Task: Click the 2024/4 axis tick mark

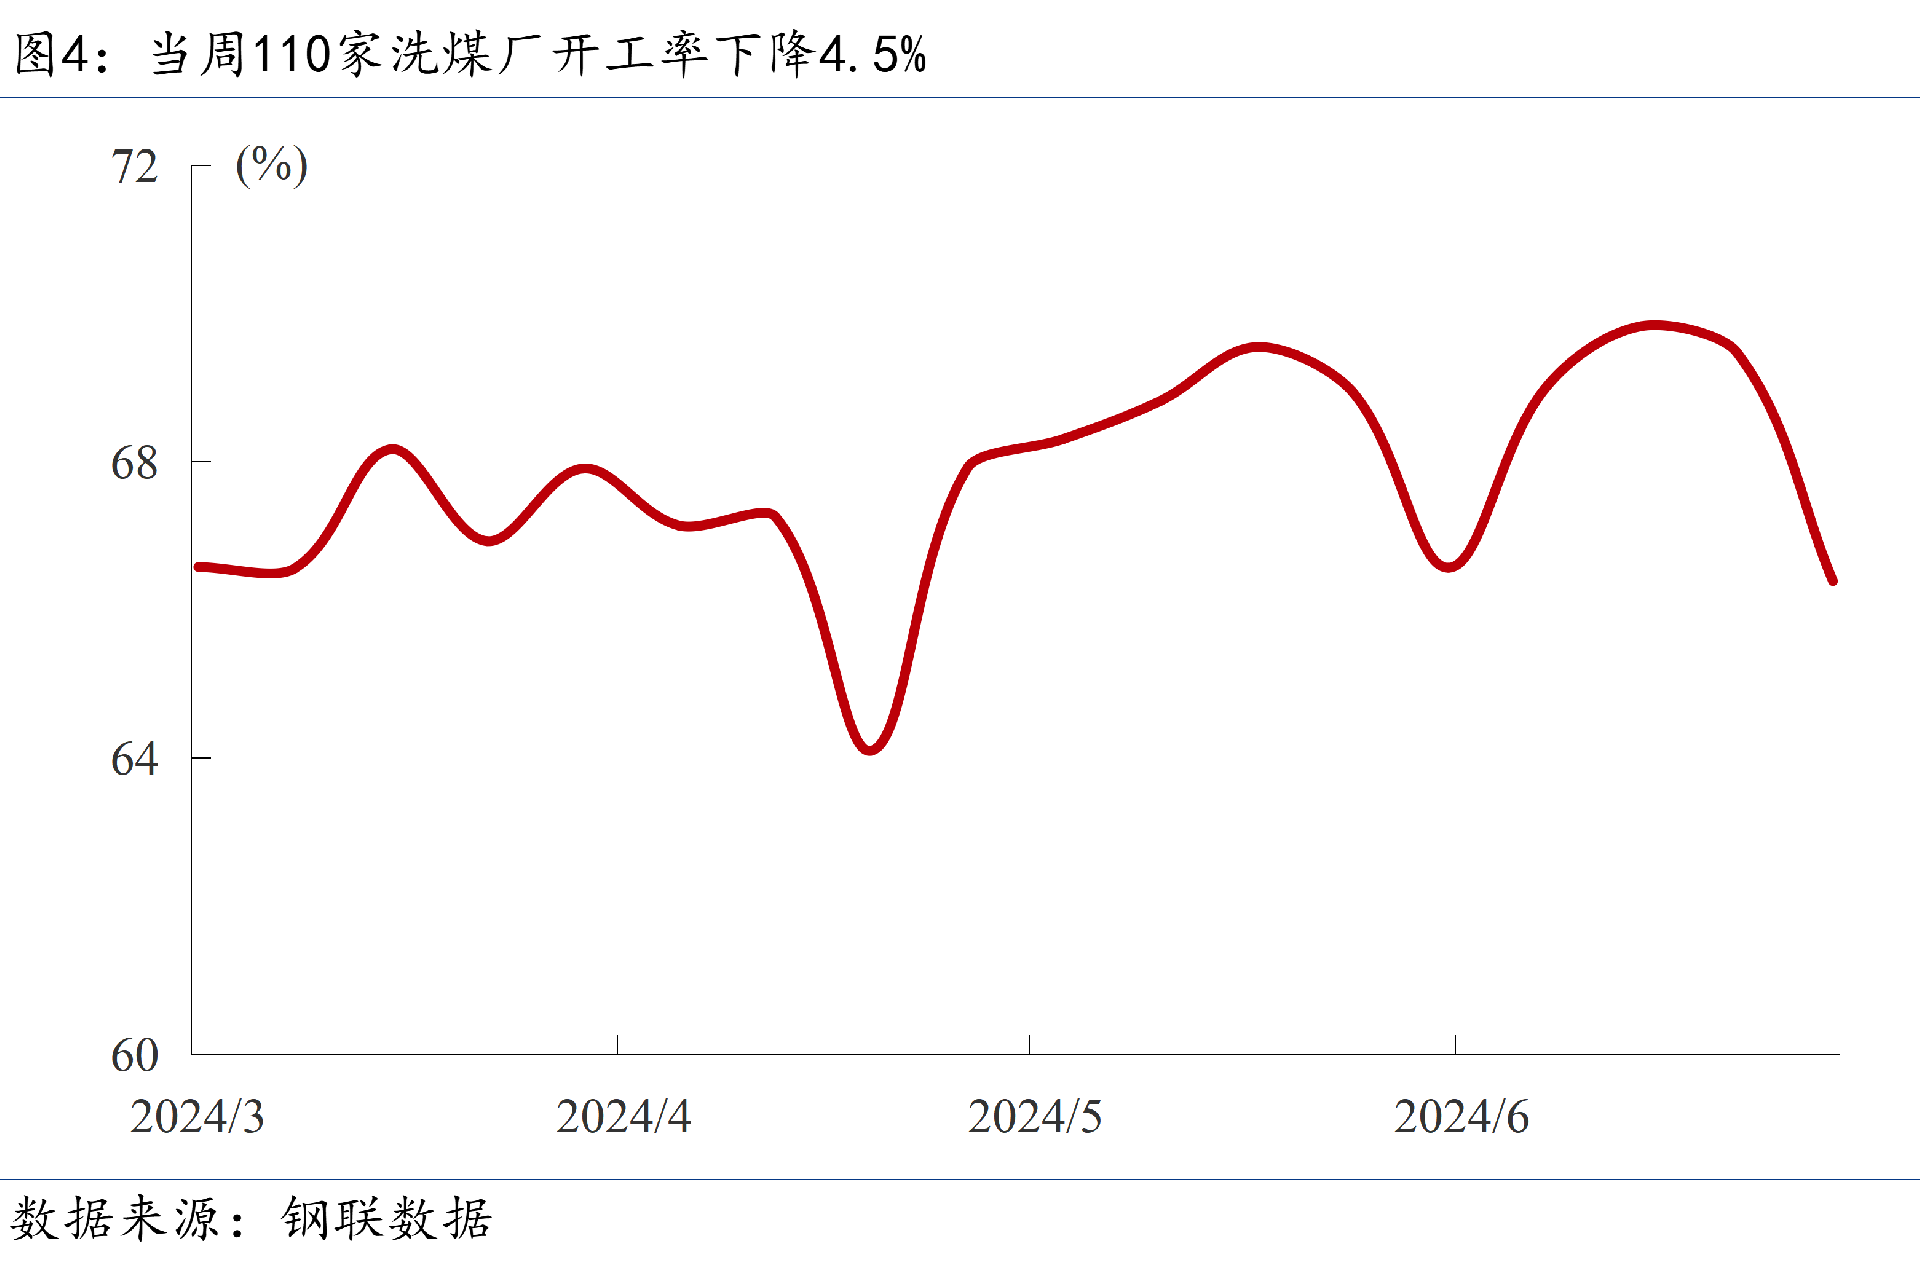Action: [x=617, y=1044]
